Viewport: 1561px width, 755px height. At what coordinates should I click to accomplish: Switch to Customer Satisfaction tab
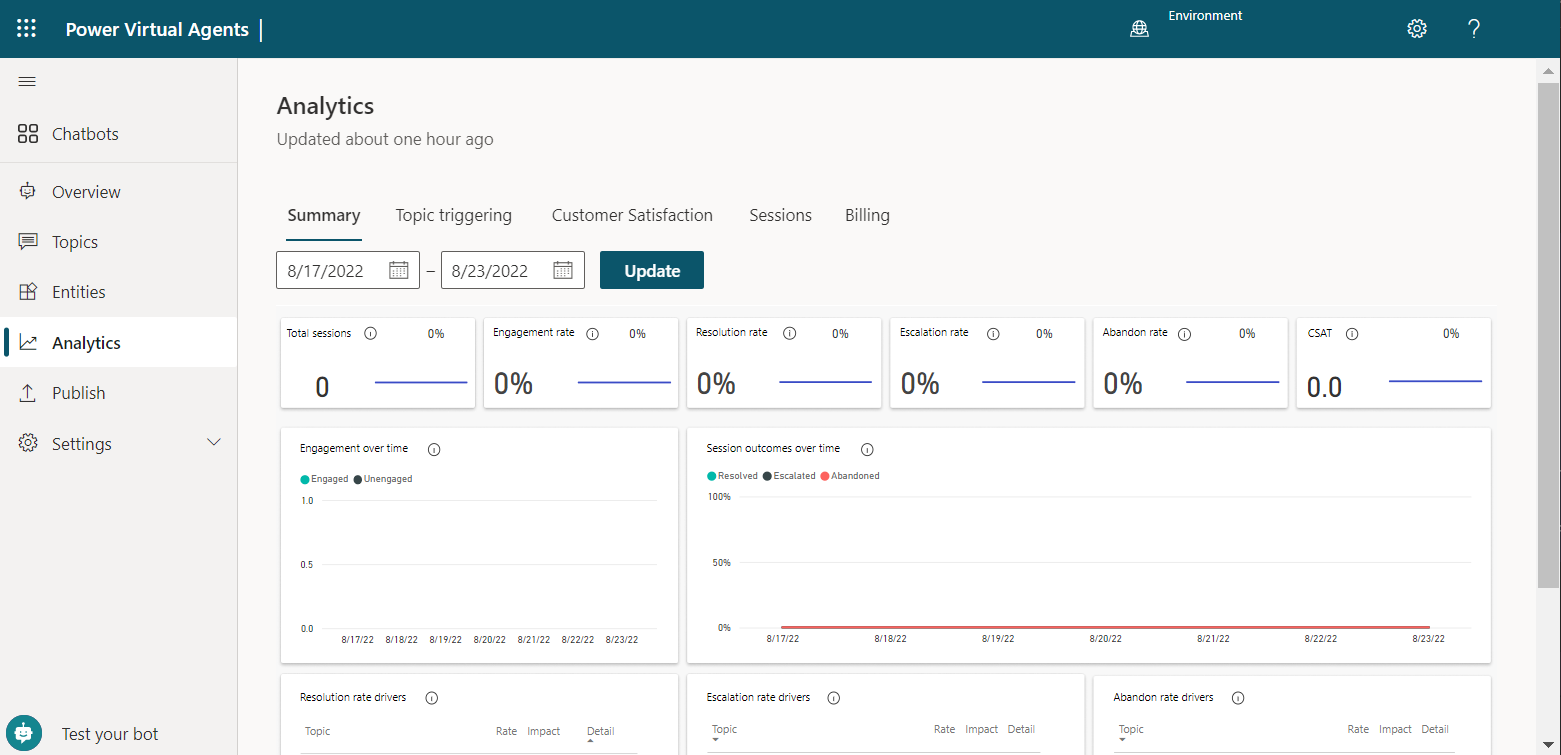pyautogui.click(x=632, y=215)
